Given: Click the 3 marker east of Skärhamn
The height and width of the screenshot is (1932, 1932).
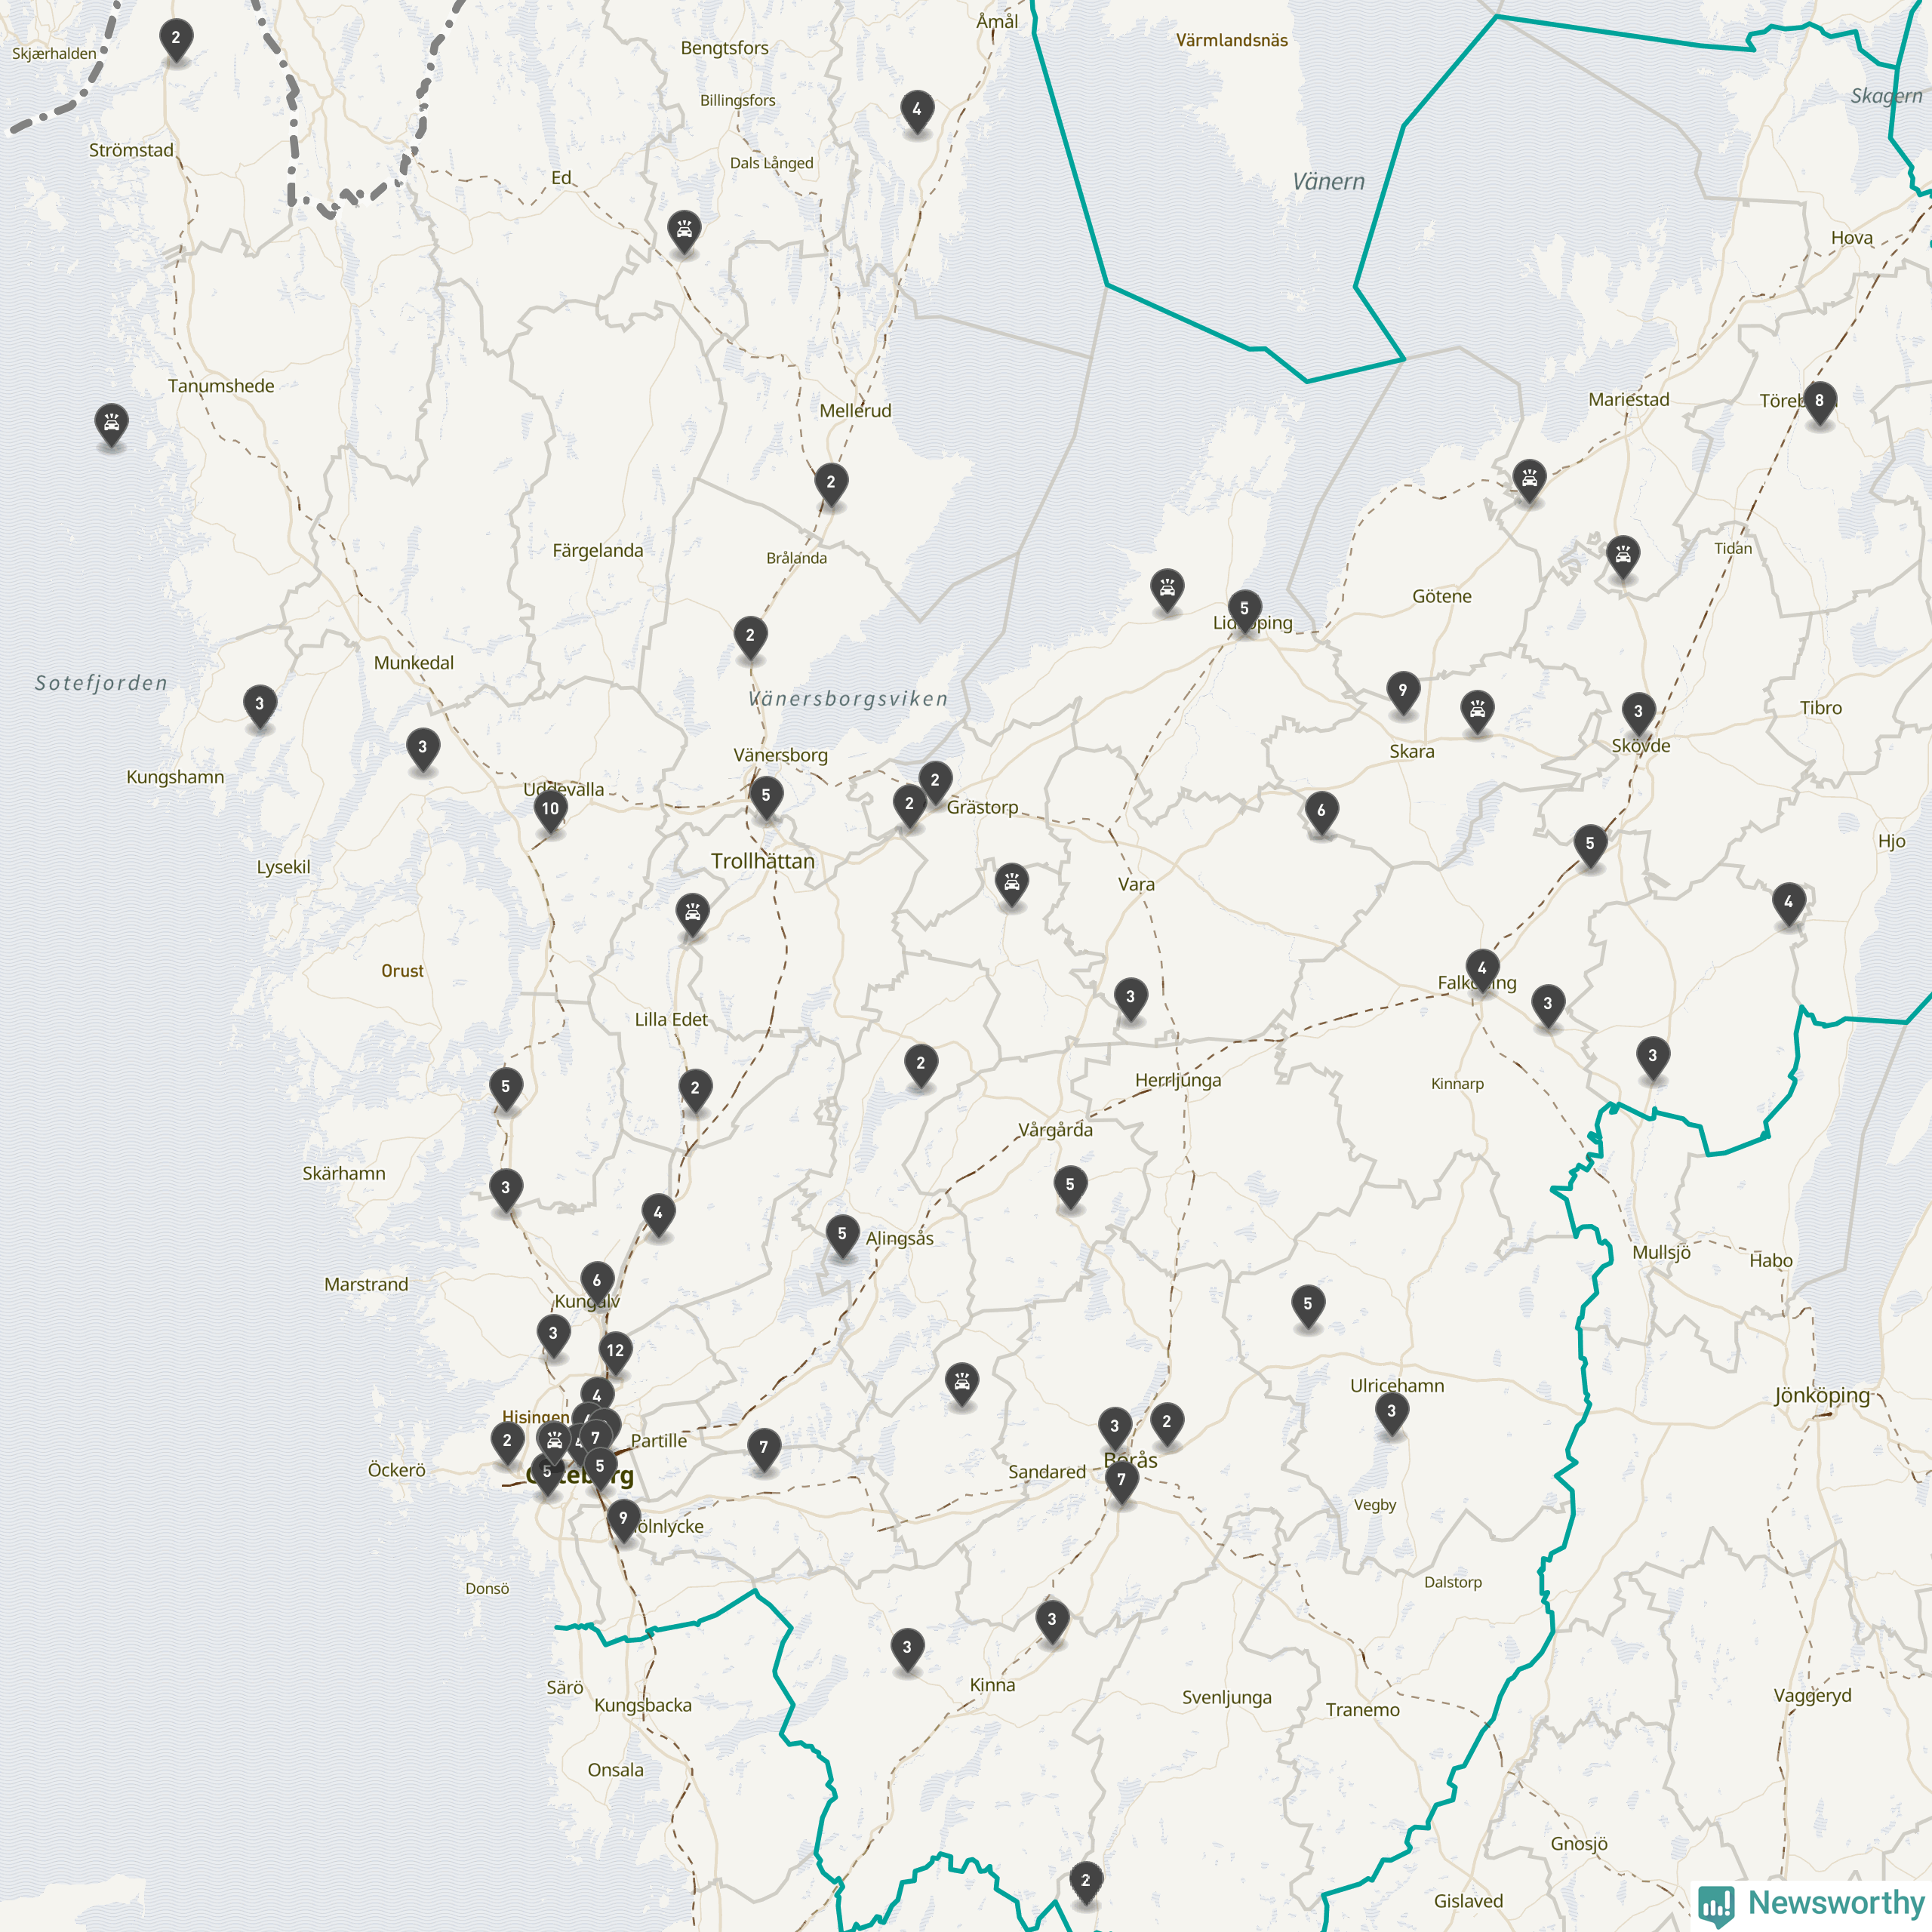Looking at the screenshot, I should pos(506,1190).
